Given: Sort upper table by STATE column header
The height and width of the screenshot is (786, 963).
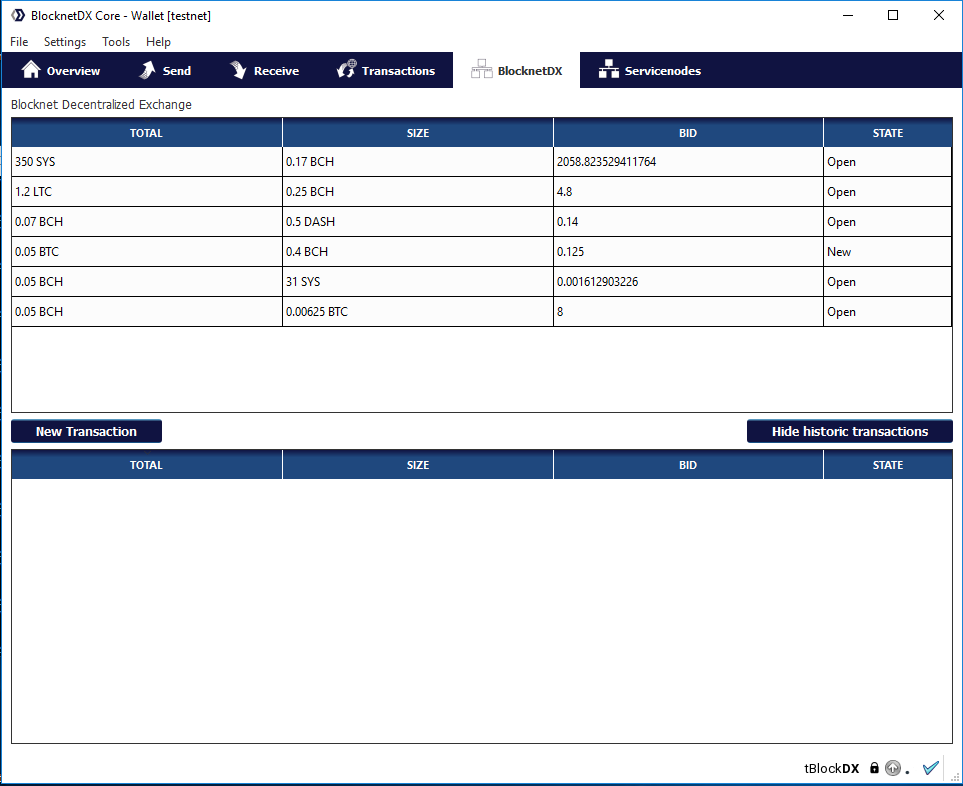Looking at the screenshot, I should click(888, 133).
